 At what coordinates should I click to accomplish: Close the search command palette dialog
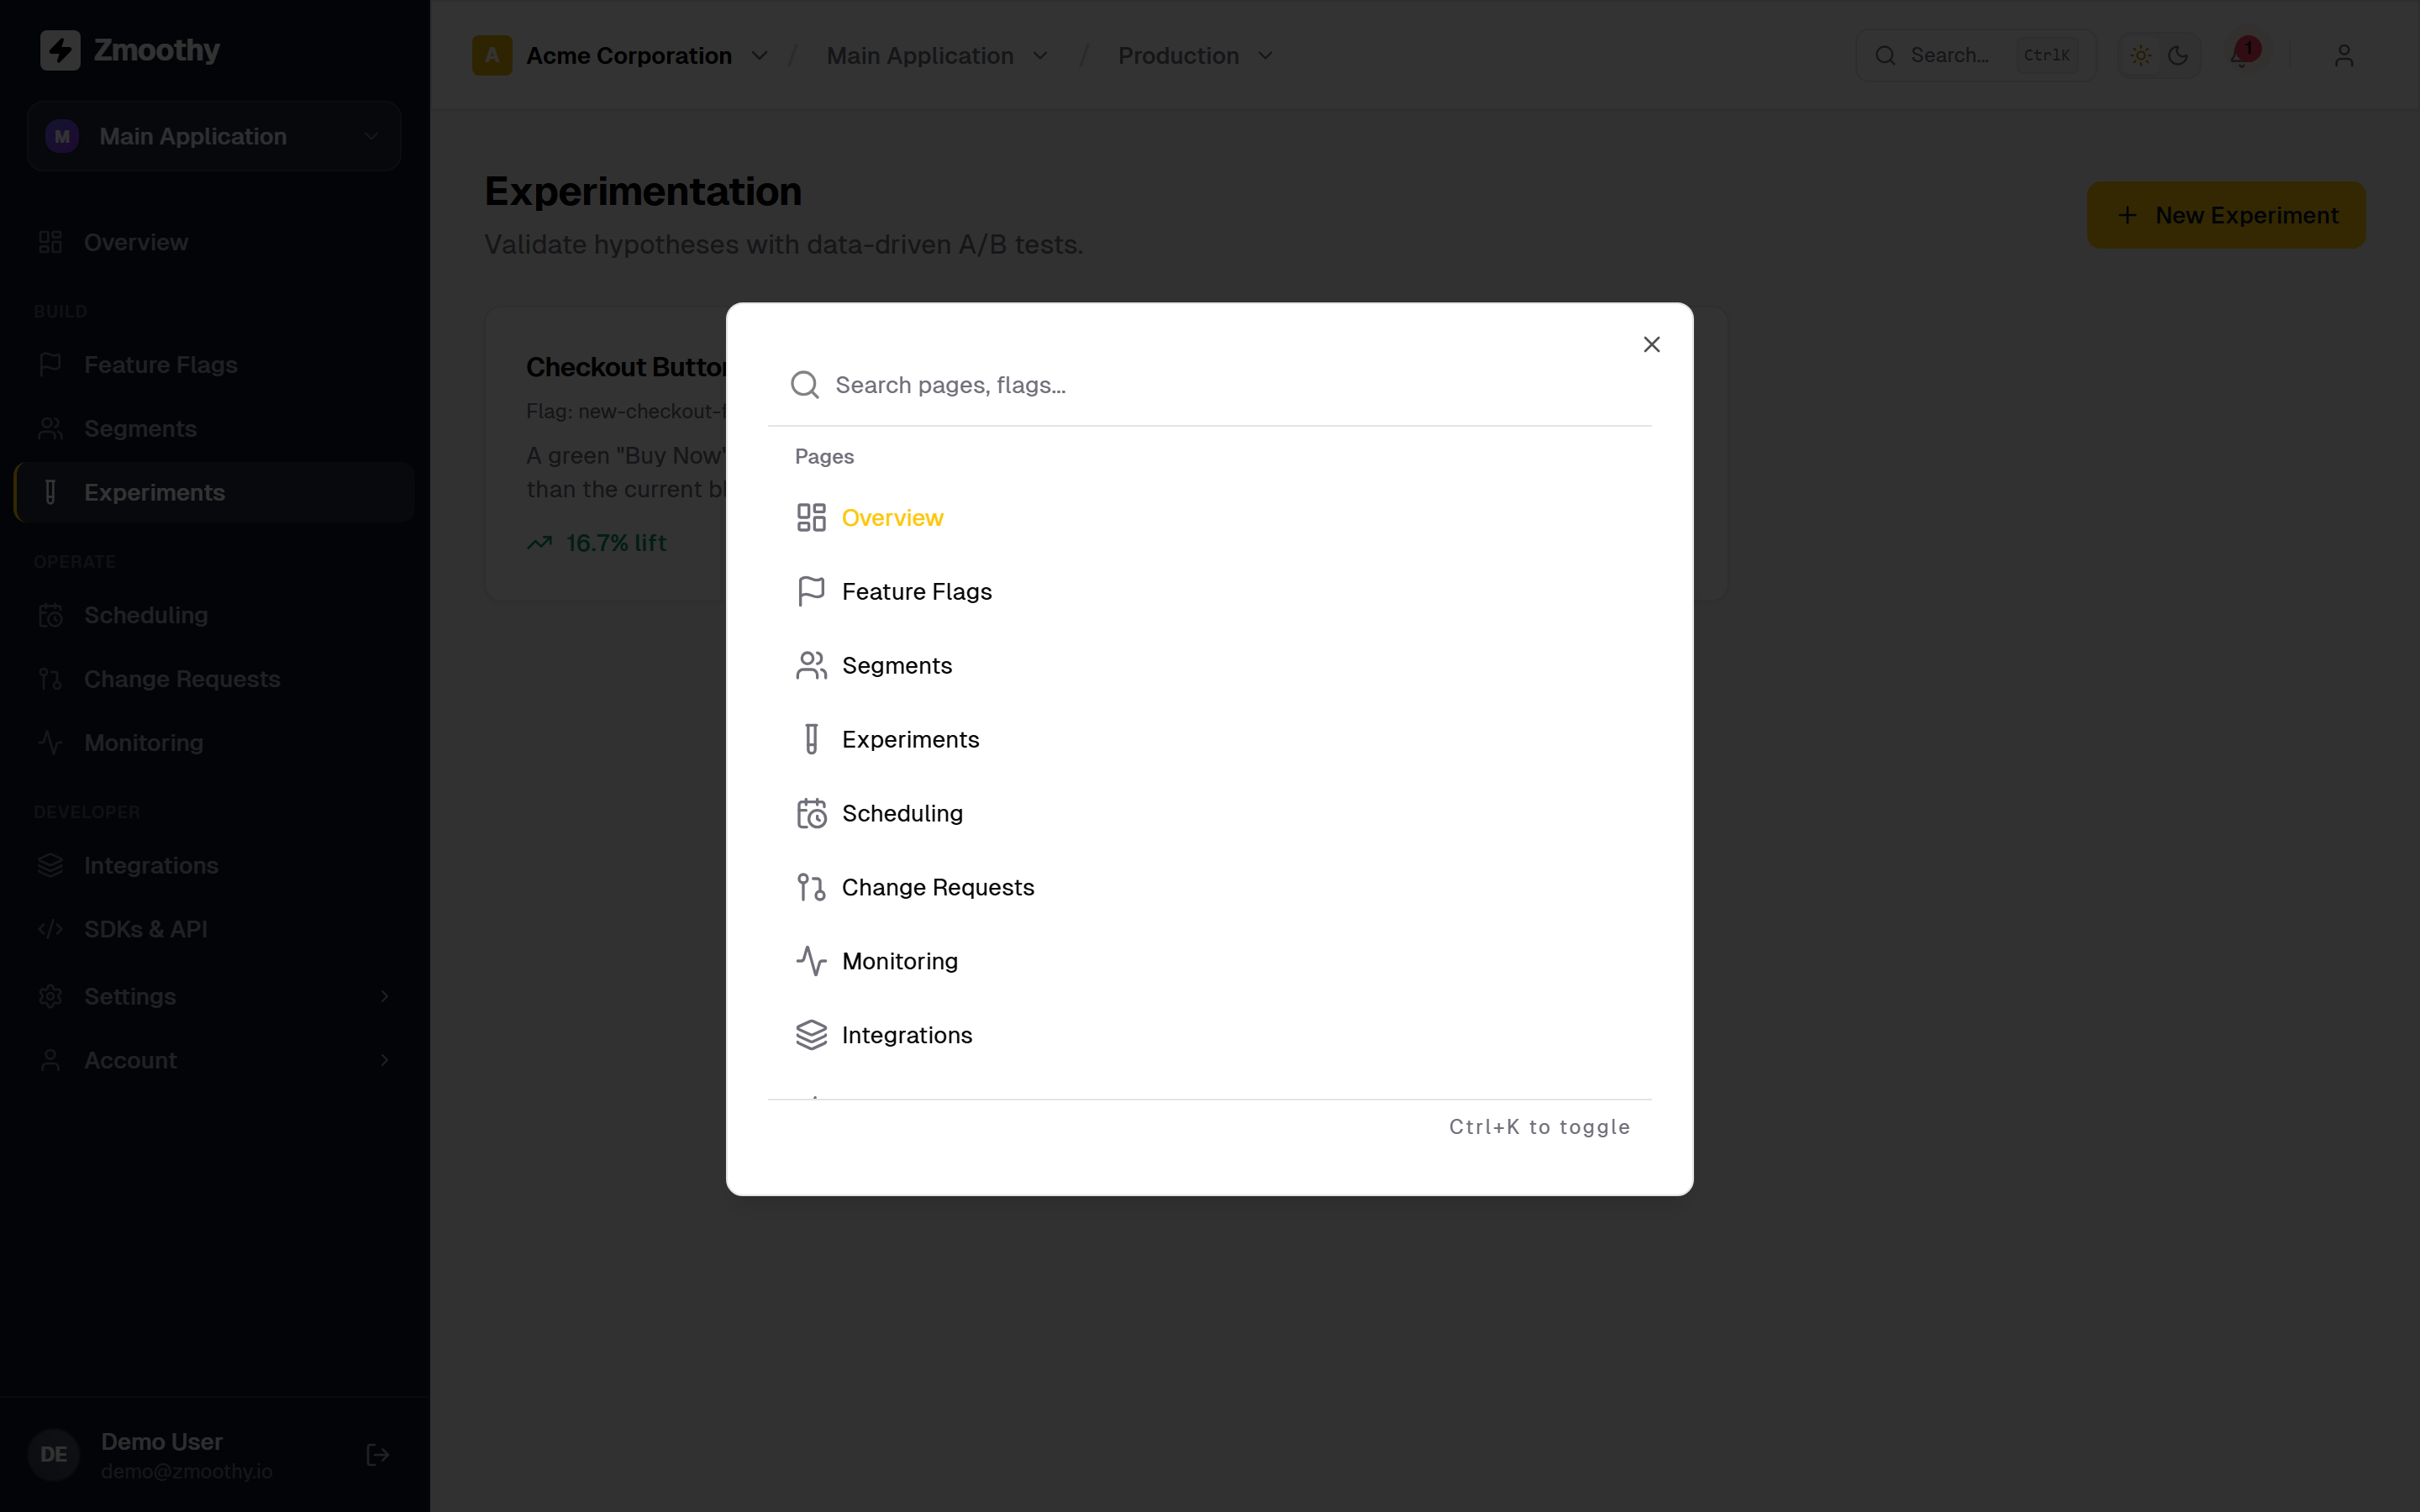coord(1651,344)
